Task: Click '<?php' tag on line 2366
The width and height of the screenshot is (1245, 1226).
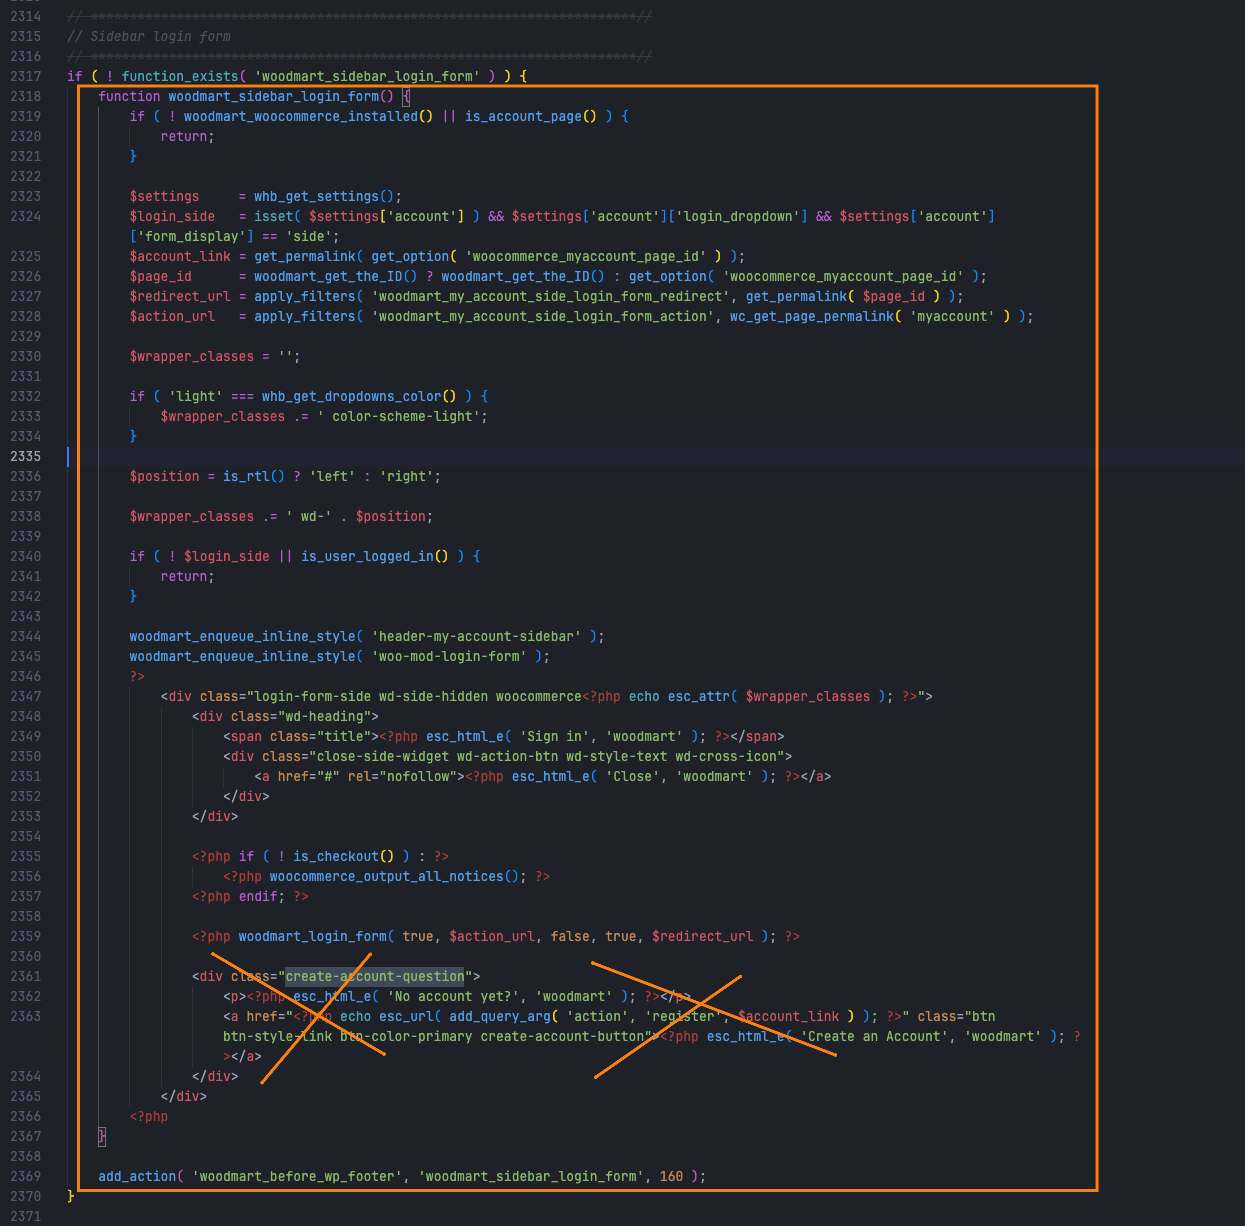Action: coord(149,1116)
